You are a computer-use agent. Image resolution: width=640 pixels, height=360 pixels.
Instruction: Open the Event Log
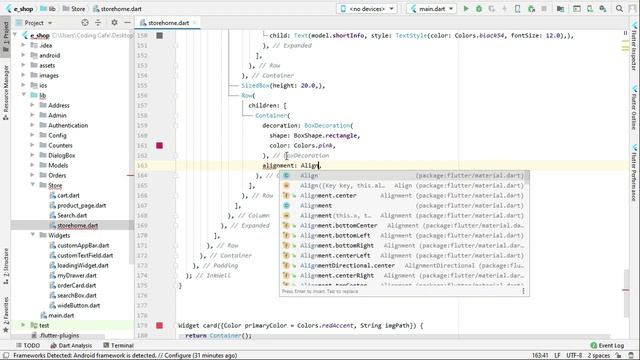point(607,345)
